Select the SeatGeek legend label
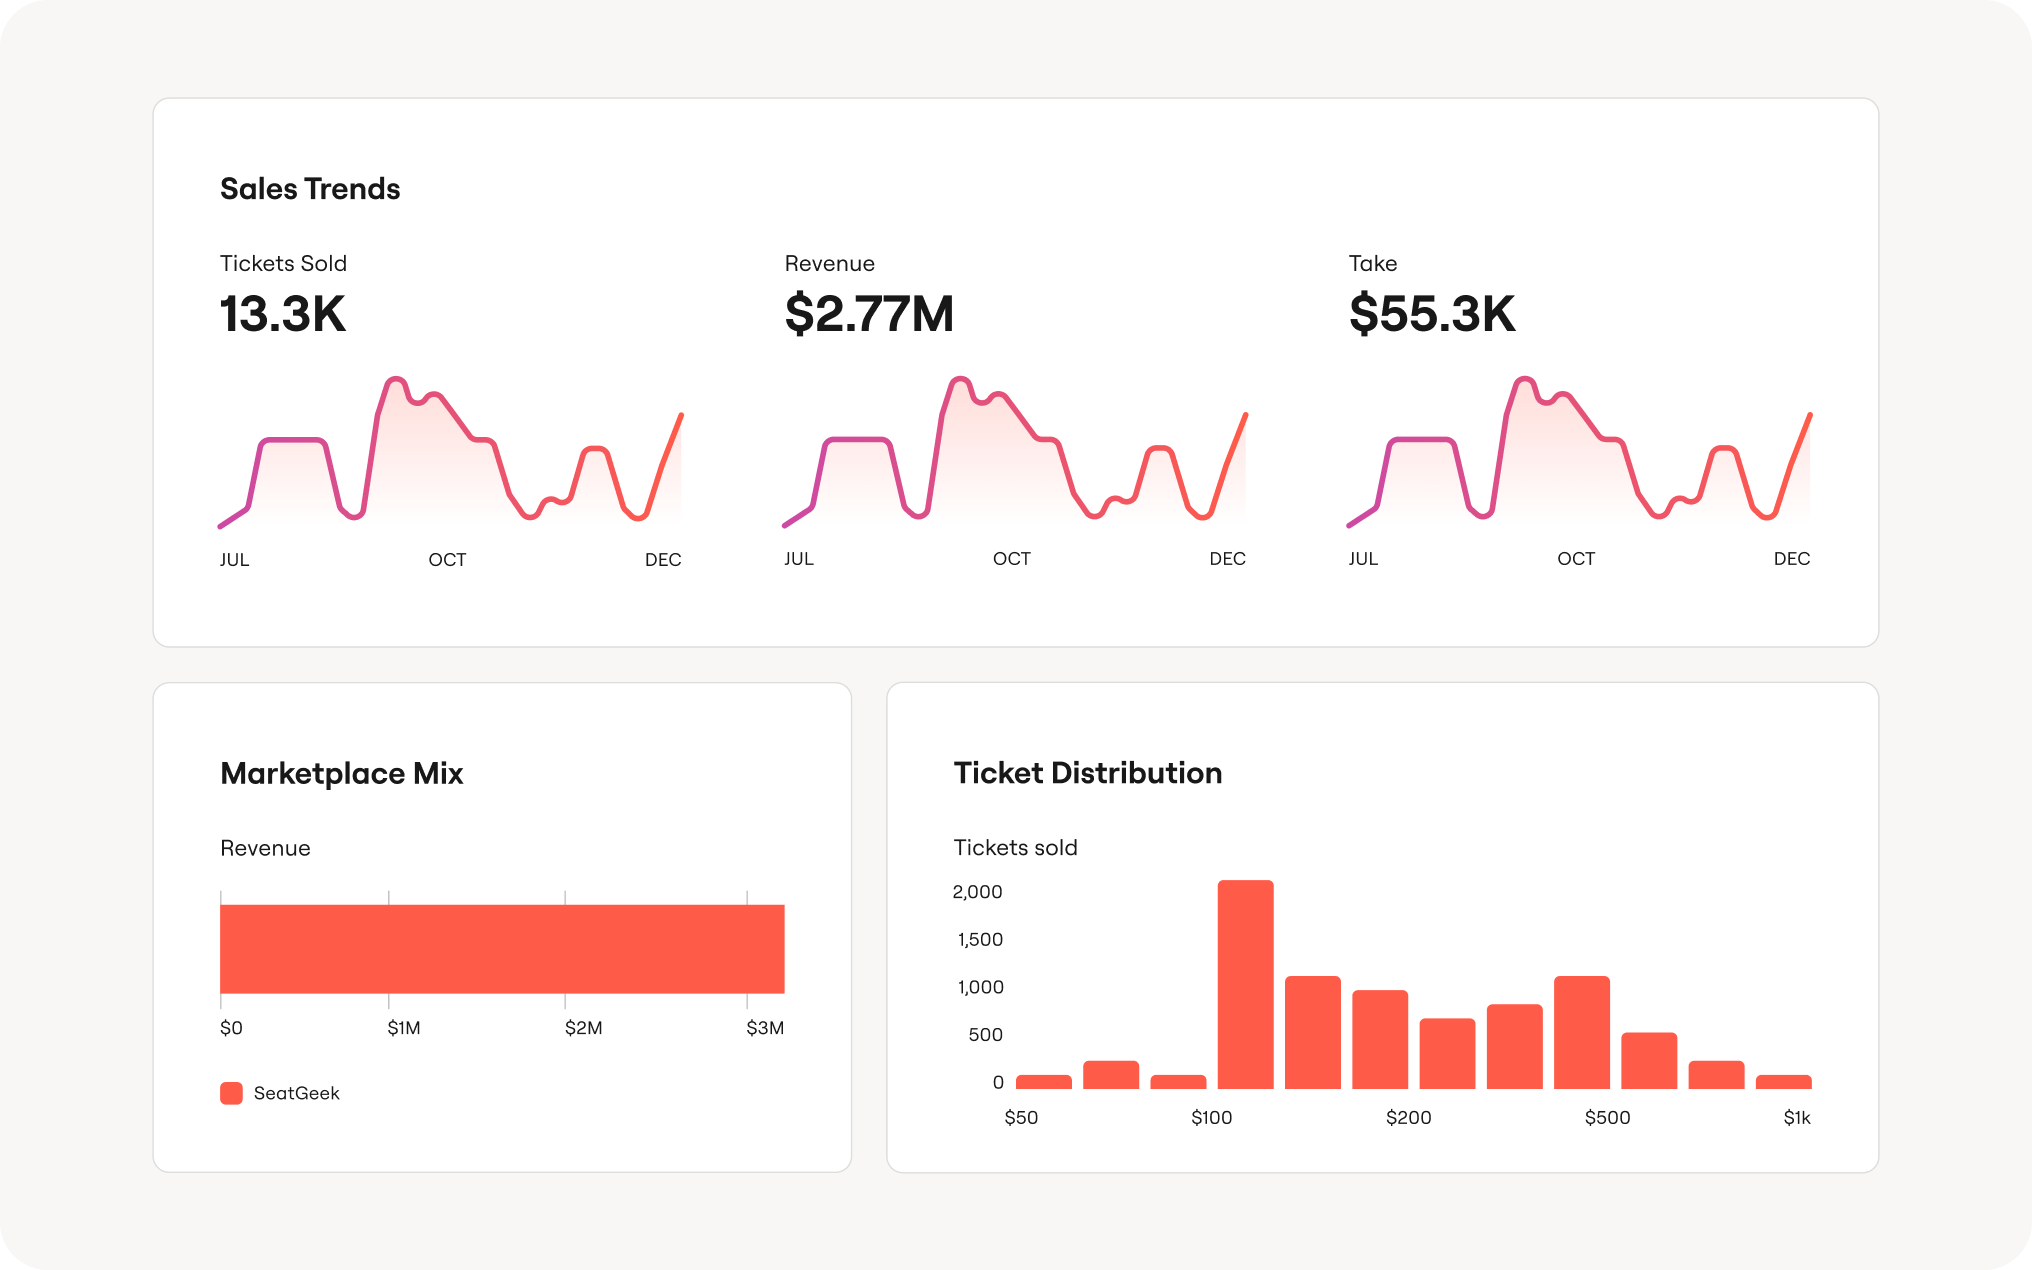The image size is (2032, 1270). click(296, 1093)
